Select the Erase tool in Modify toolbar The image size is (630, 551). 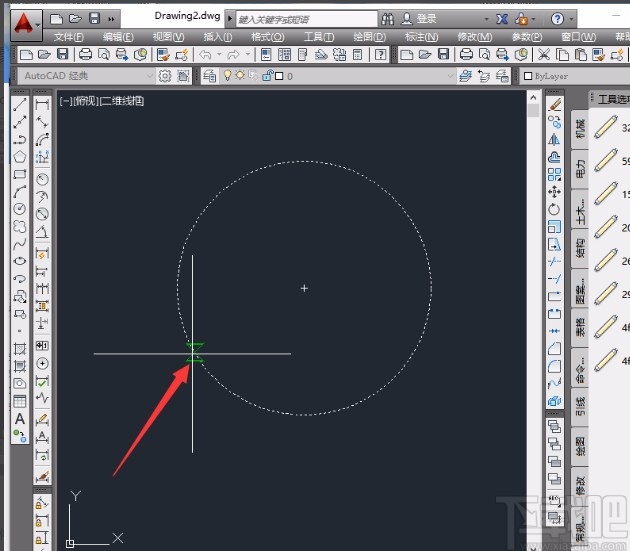pyautogui.click(x=554, y=104)
